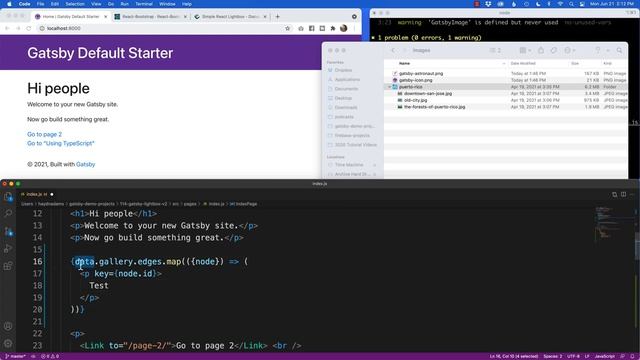Click Gatsby Default Starter header title link
The height and width of the screenshot is (360, 640).
click(x=100, y=53)
